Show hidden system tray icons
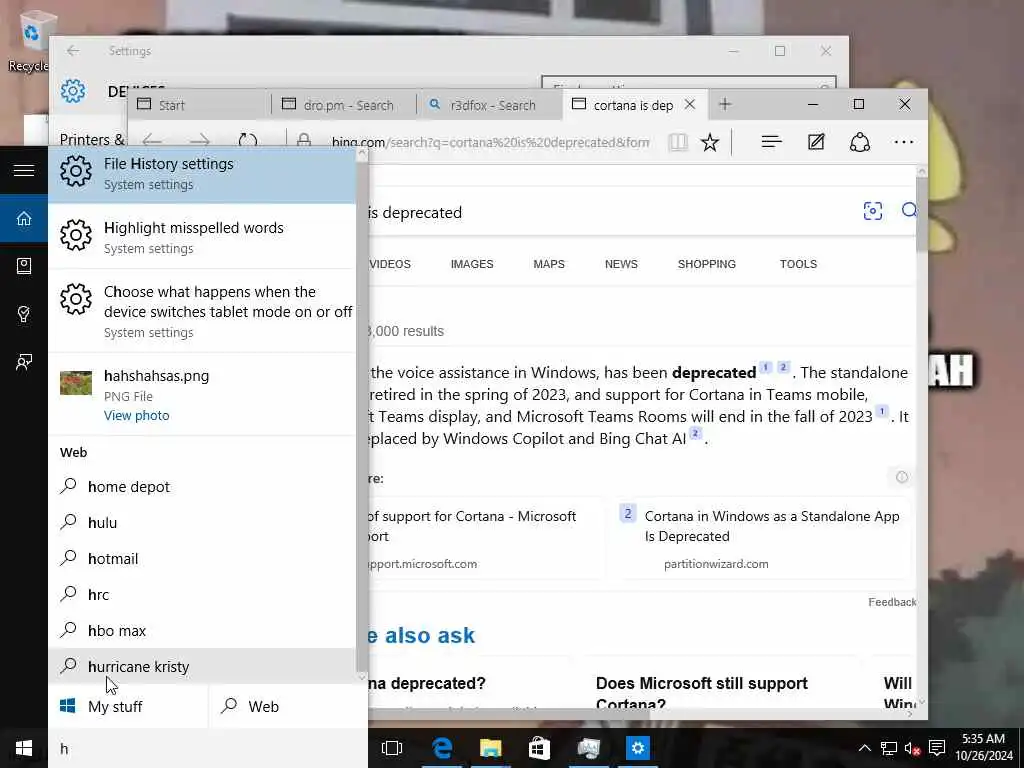1024x768 pixels. (864, 748)
